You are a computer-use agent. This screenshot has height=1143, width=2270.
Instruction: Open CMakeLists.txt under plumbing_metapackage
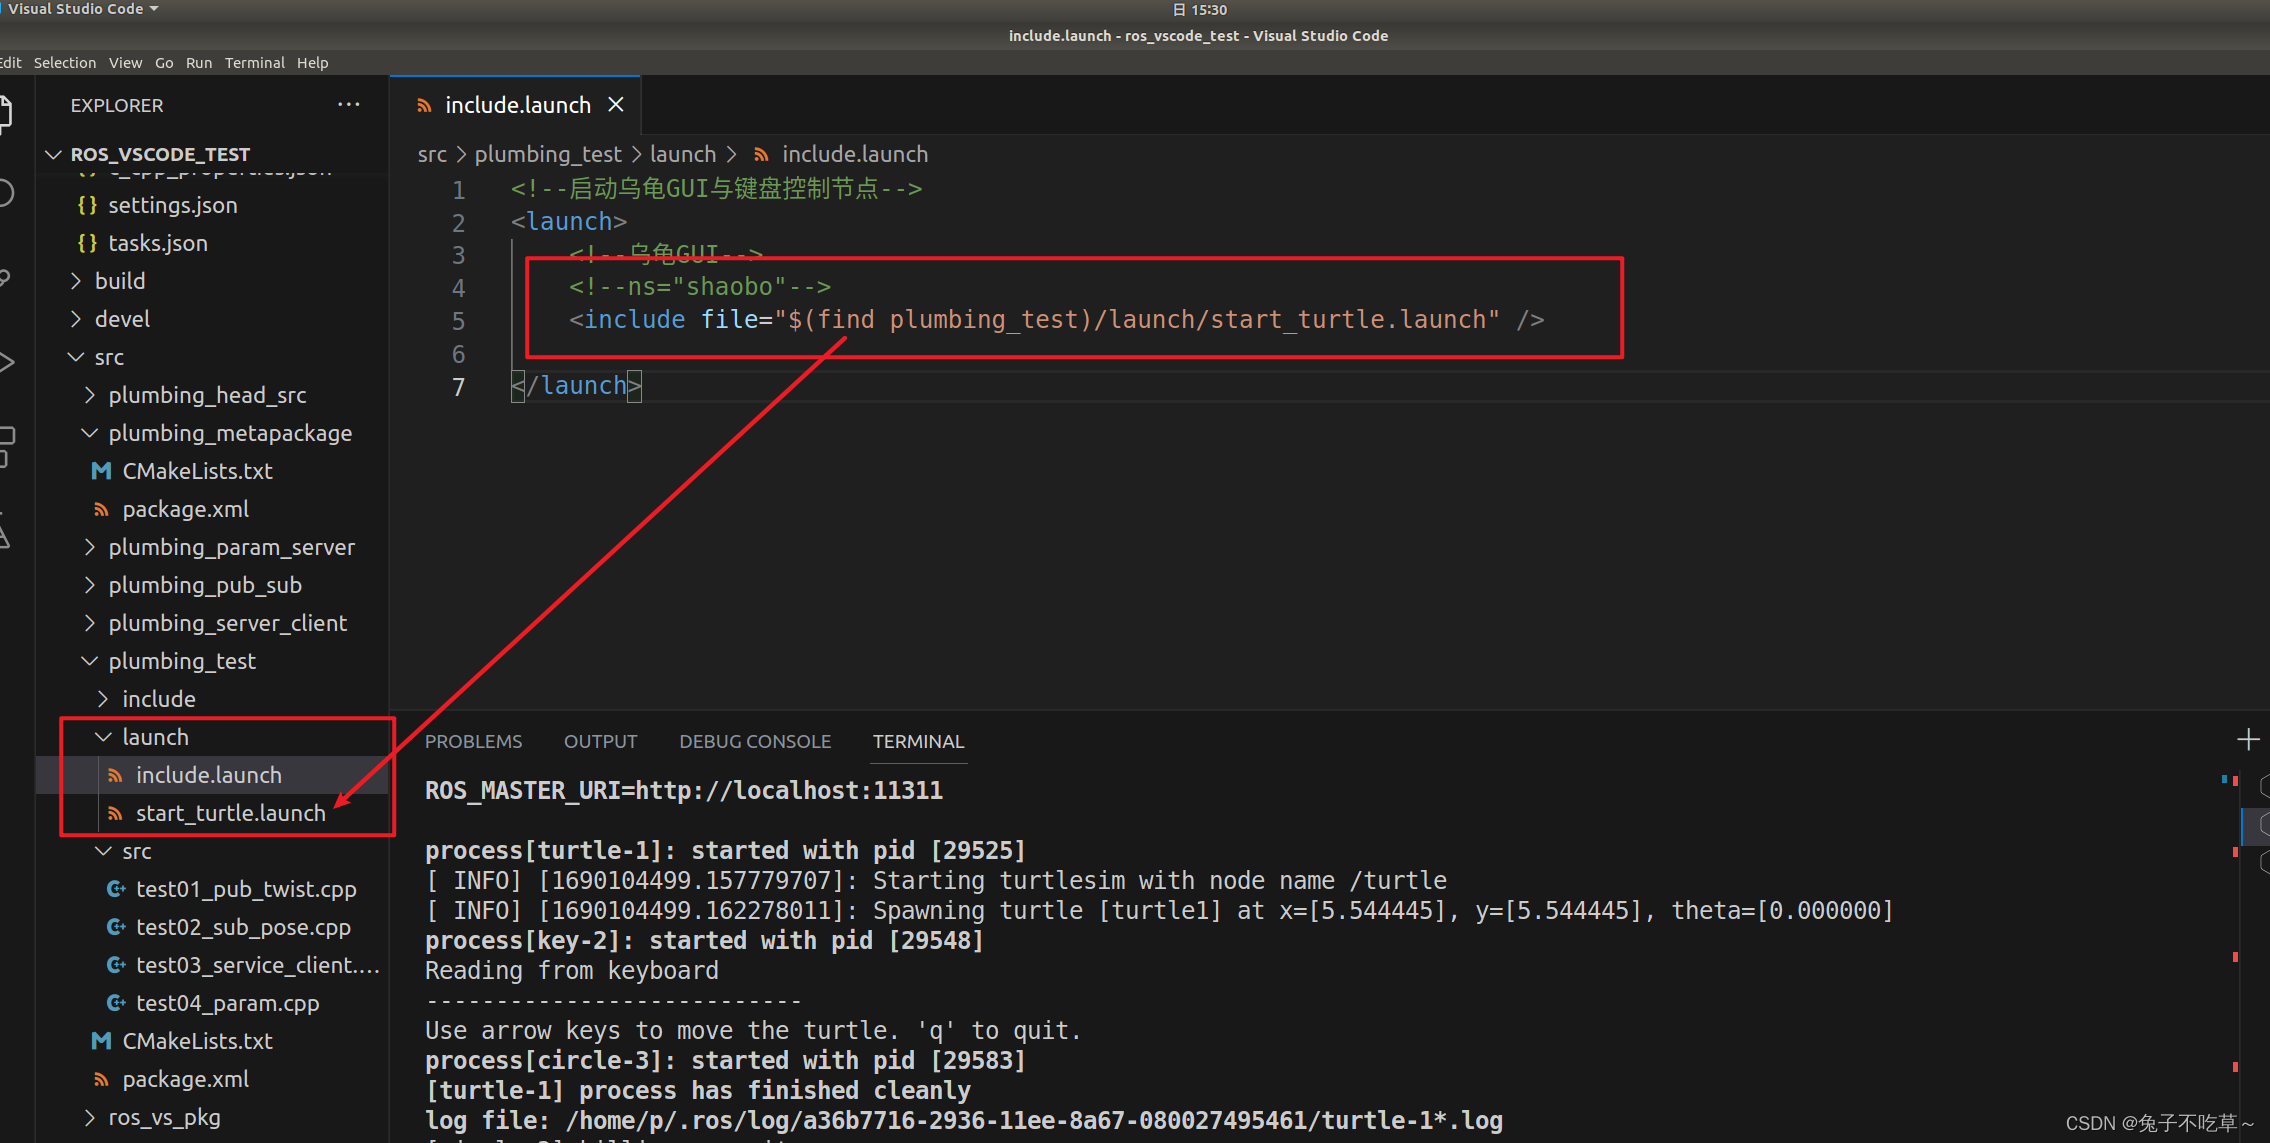click(x=196, y=471)
